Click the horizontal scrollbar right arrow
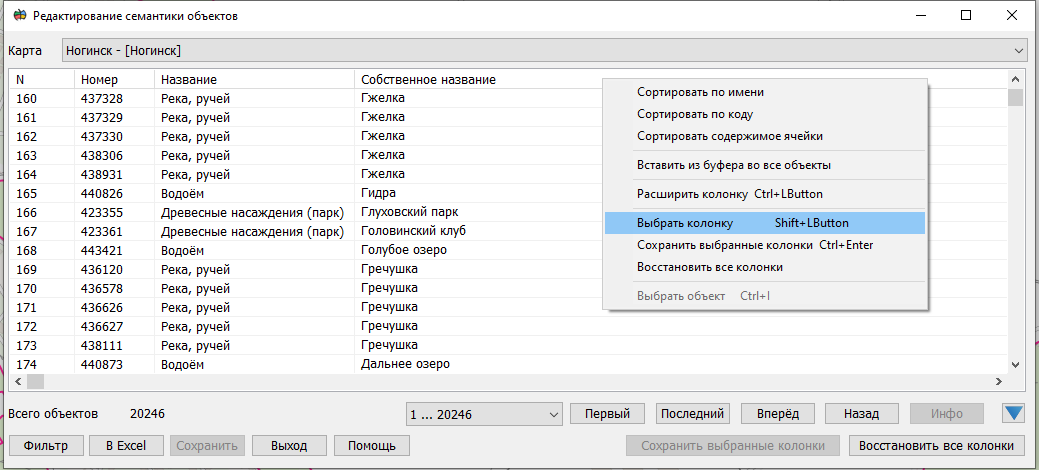This screenshot has height=470, width=1039. [x=997, y=382]
